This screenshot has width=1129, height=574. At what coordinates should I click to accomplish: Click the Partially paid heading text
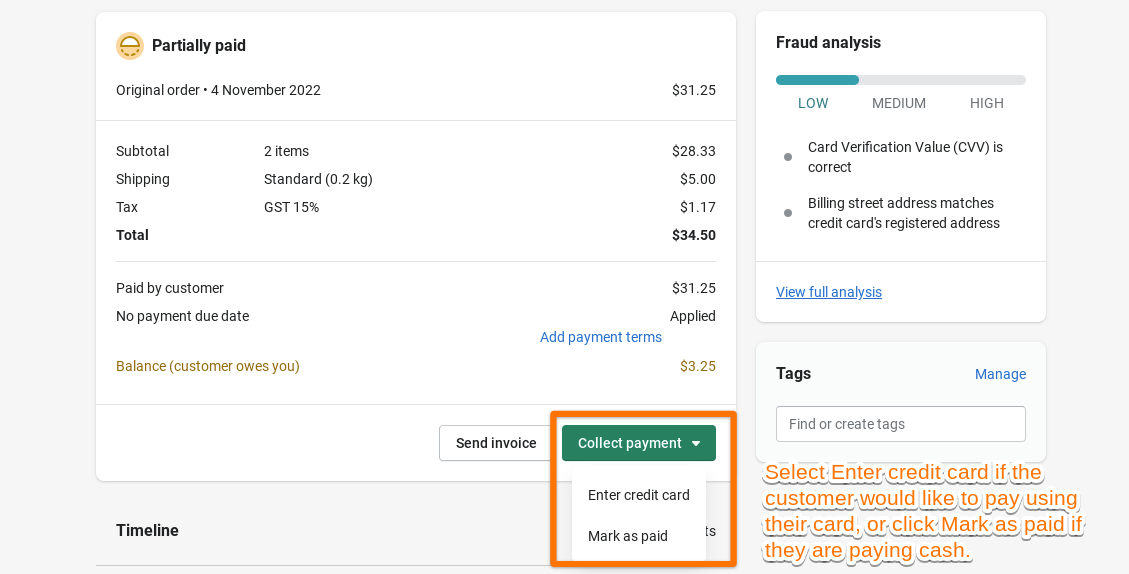(x=199, y=46)
